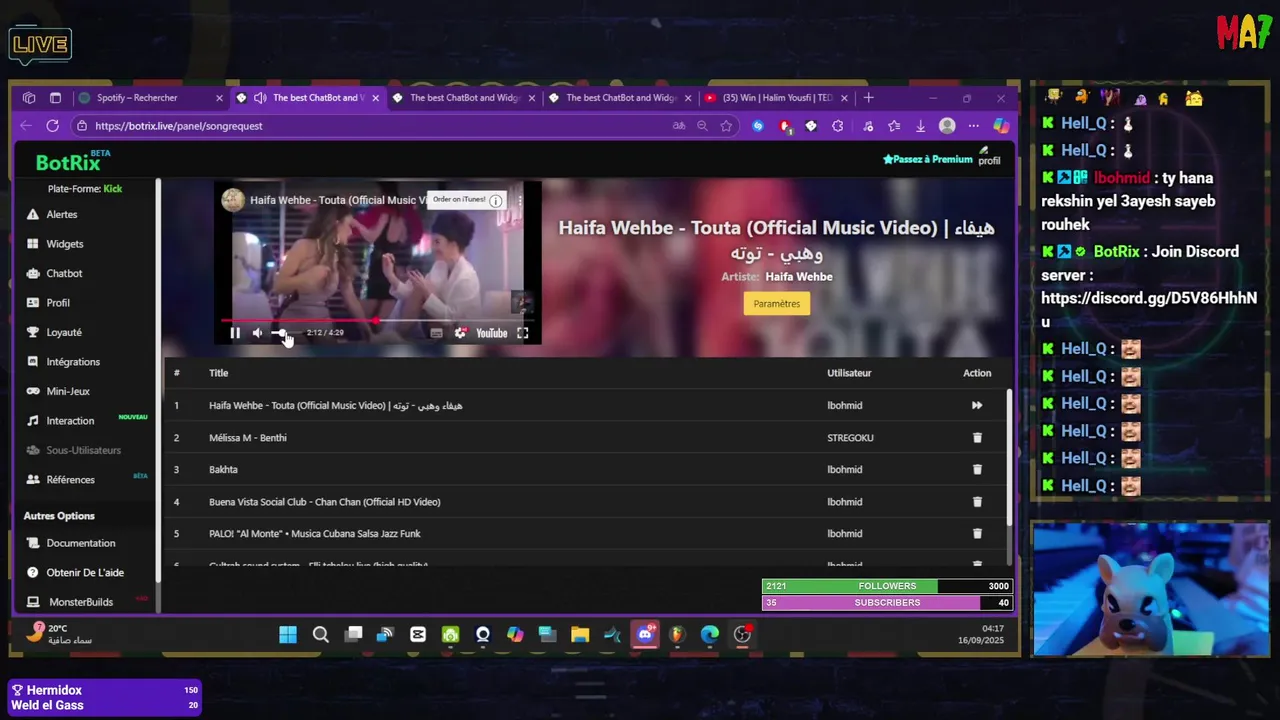Enter fullscreen in the video player

click(522, 333)
